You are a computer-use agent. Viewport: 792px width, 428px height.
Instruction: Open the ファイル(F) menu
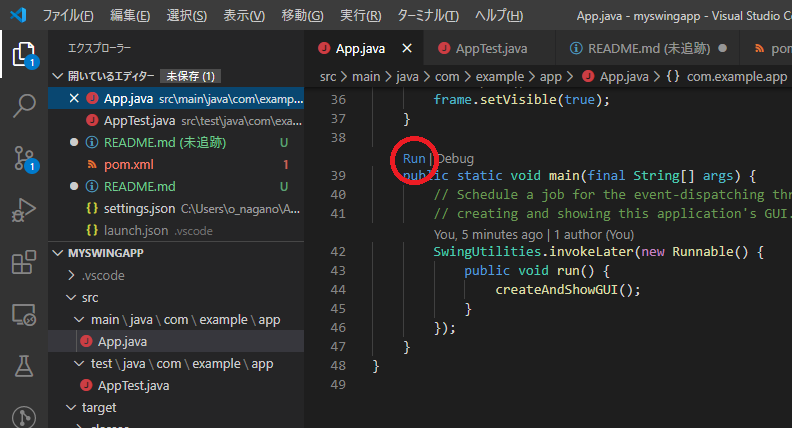pyautogui.click(x=68, y=16)
